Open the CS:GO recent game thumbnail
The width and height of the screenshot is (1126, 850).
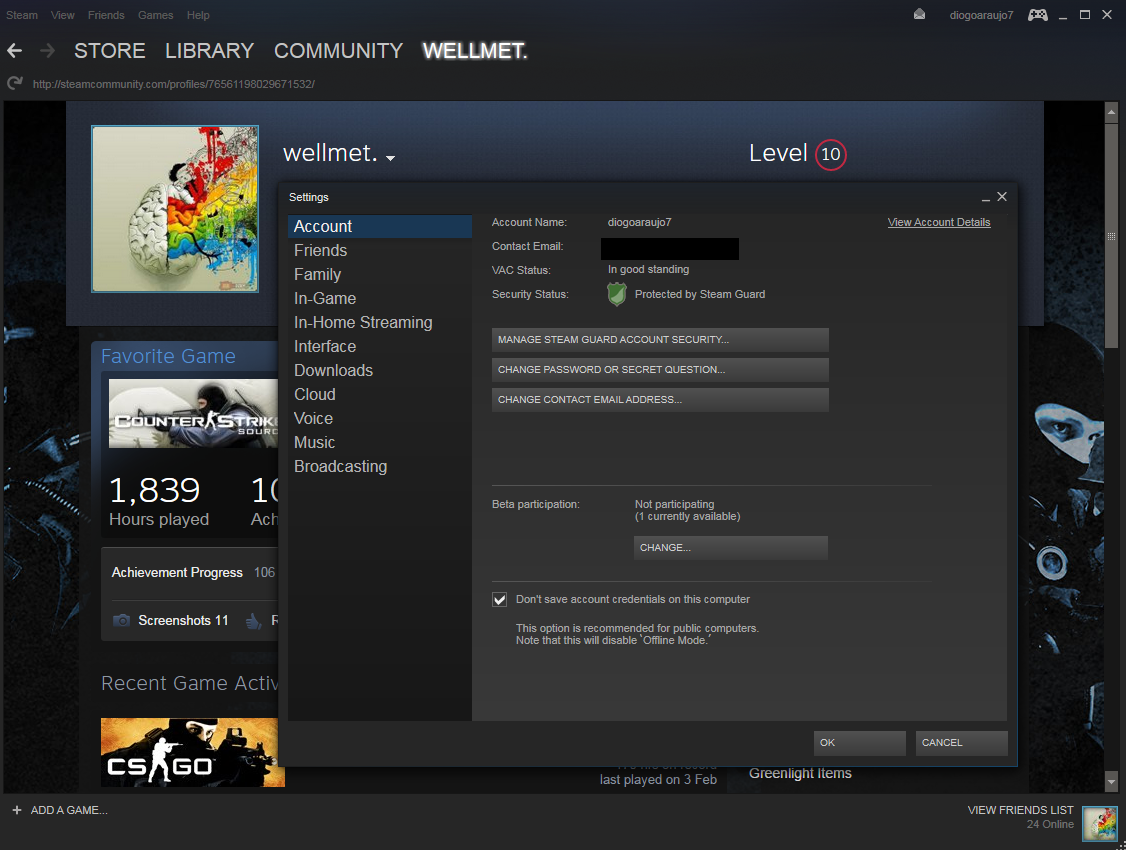(192, 752)
